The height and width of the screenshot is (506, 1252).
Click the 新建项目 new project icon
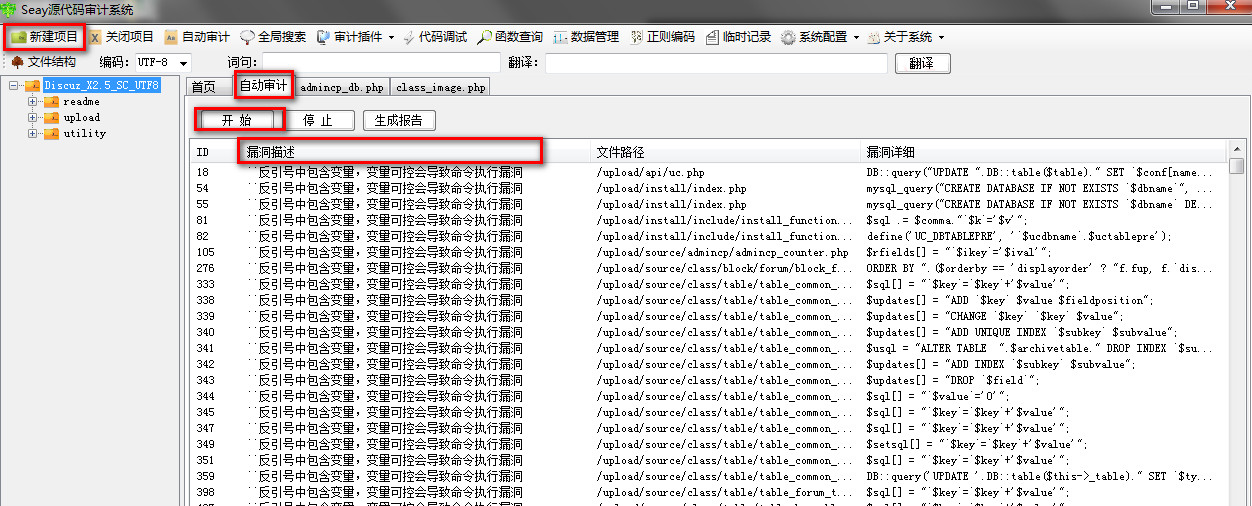(18, 37)
